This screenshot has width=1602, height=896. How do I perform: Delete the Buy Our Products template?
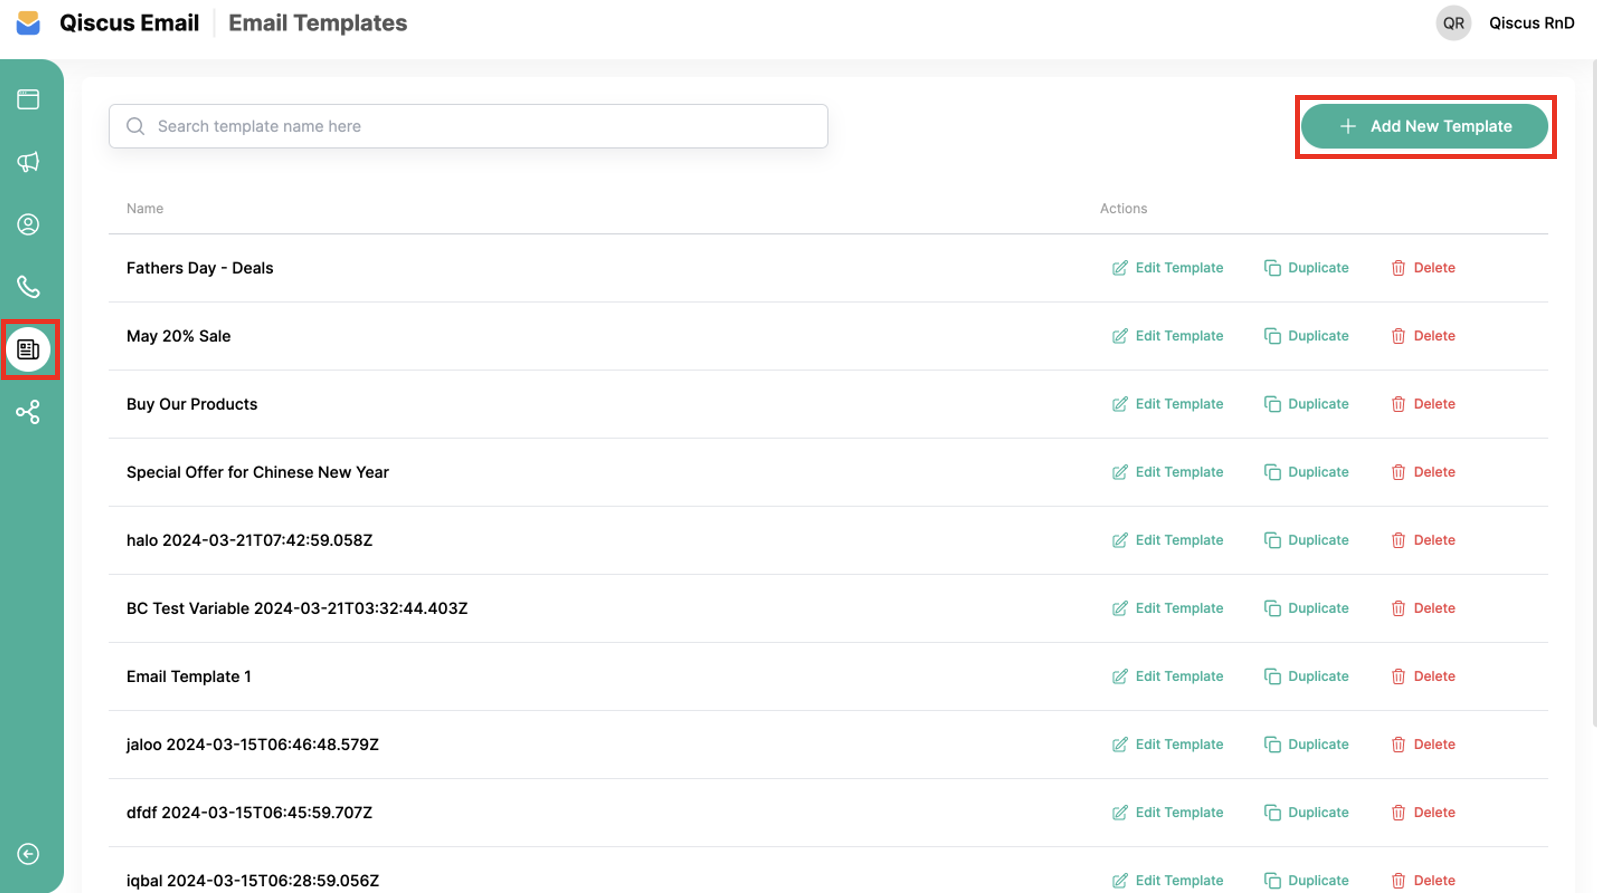pos(1423,404)
